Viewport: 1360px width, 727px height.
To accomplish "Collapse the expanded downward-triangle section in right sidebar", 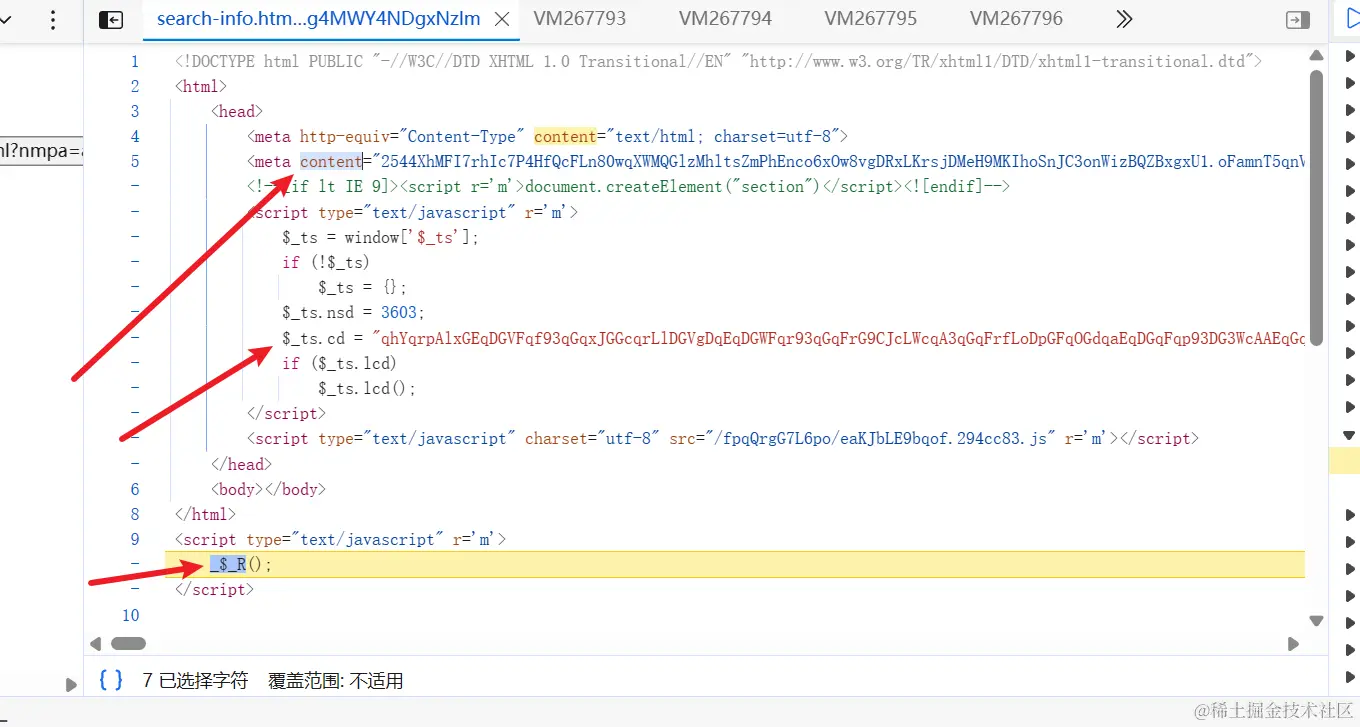I will click(x=1349, y=435).
